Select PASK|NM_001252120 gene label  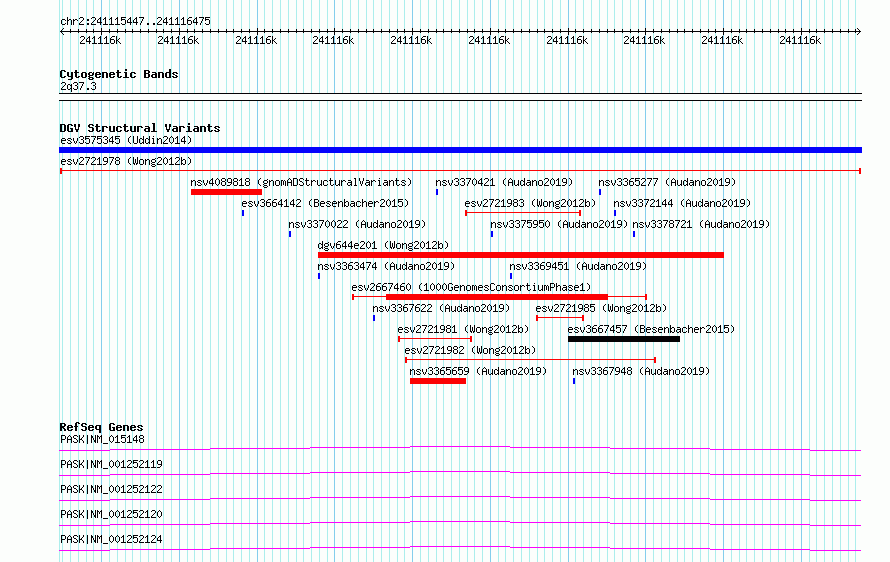(x=111, y=514)
